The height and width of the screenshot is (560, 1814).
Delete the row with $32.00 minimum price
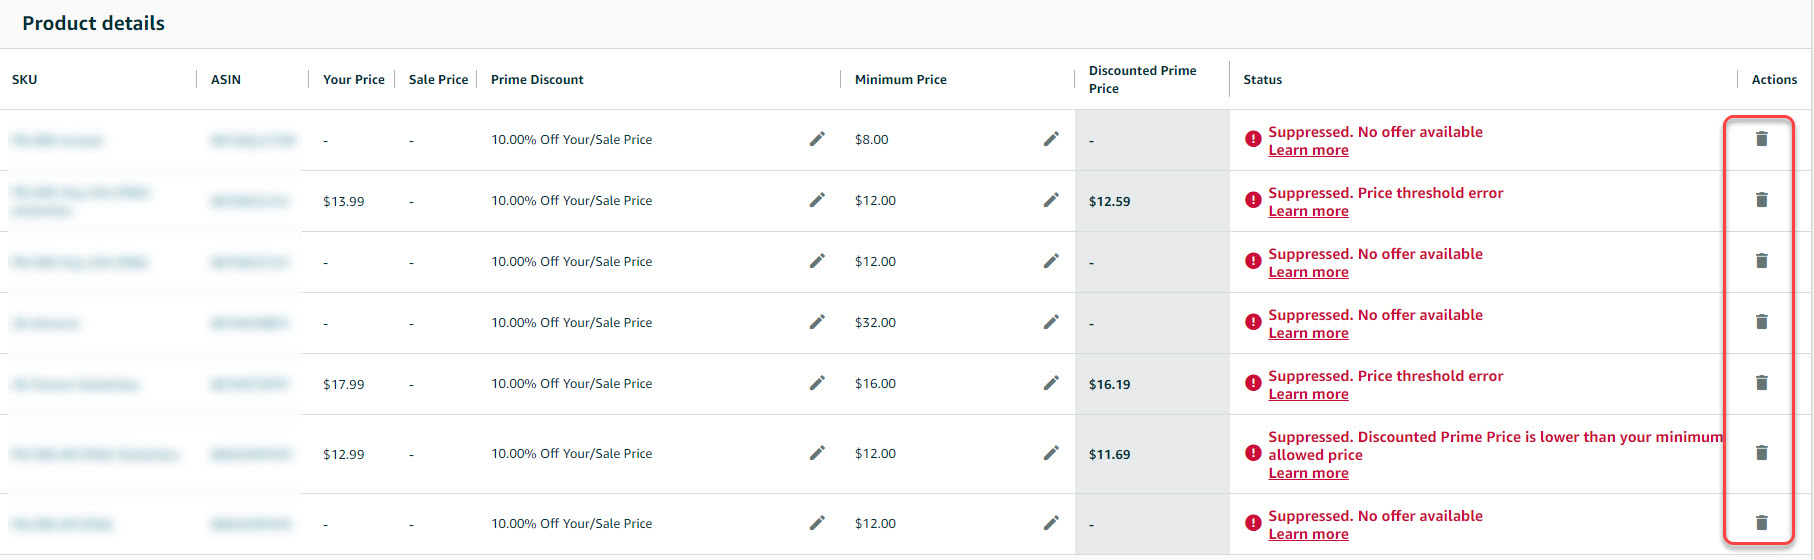tap(1761, 322)
